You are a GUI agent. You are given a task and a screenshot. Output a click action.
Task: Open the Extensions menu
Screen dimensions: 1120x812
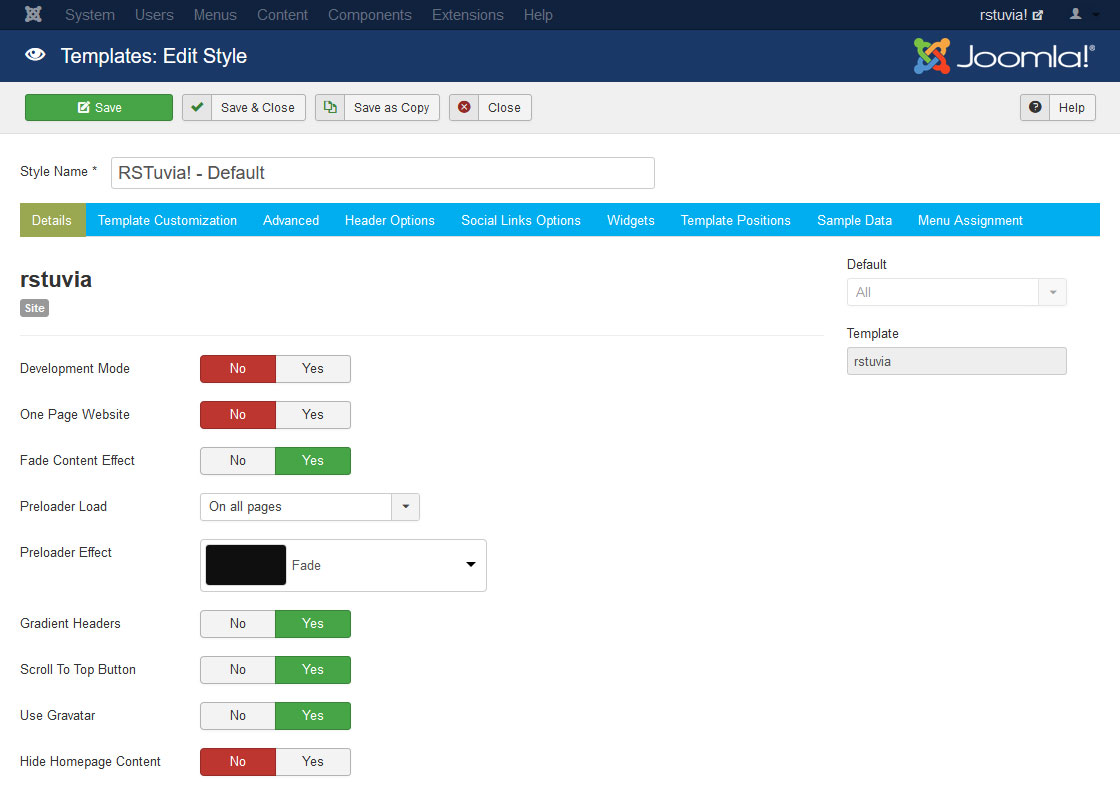click(x=468, y=14)
